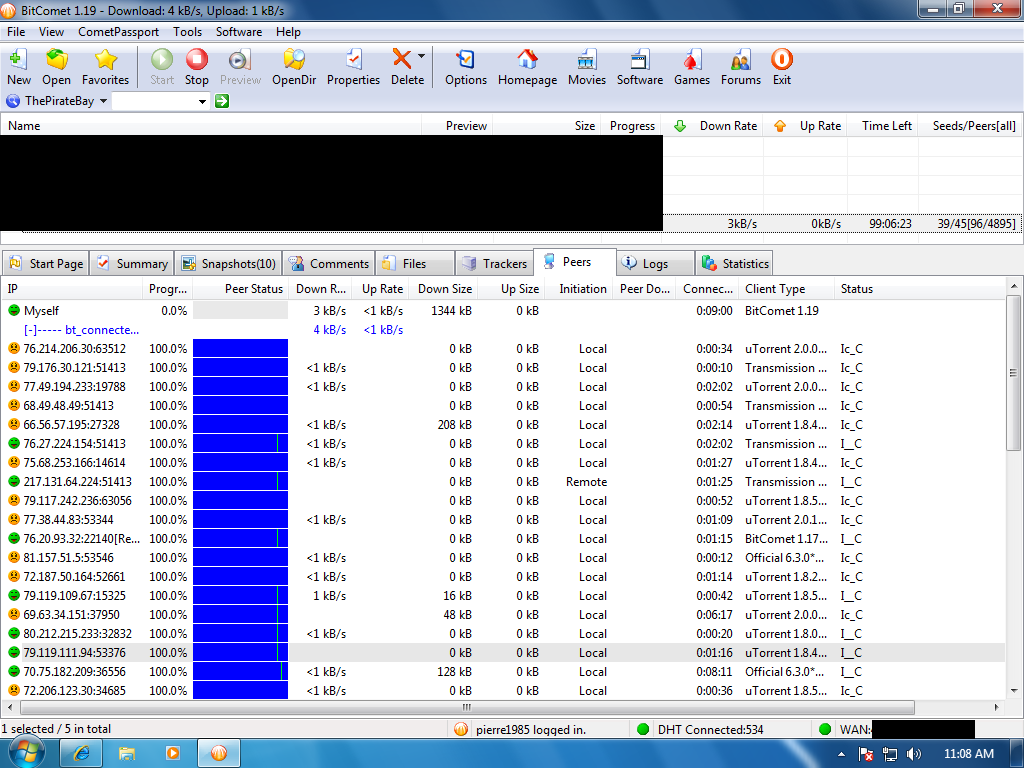Viewport: 1024px width, 768px height.
Task: Open task Properties from the toolbar
Action: click(x=353, y=59)
